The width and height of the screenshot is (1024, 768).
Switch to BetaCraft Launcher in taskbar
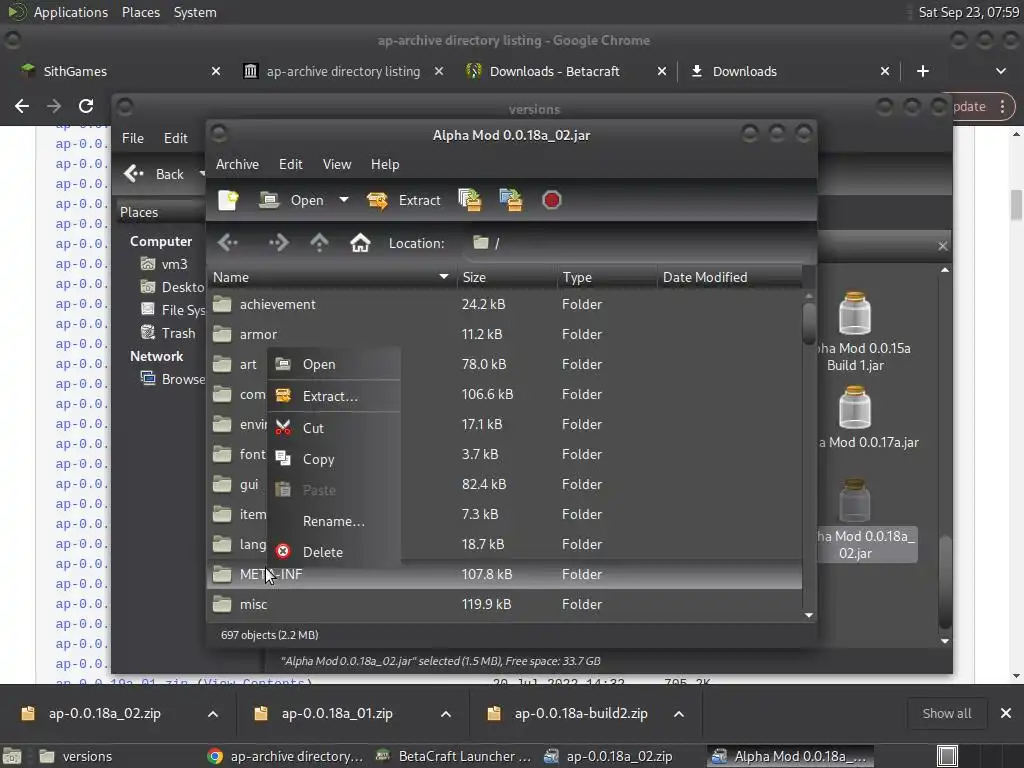tap(454, 756)
